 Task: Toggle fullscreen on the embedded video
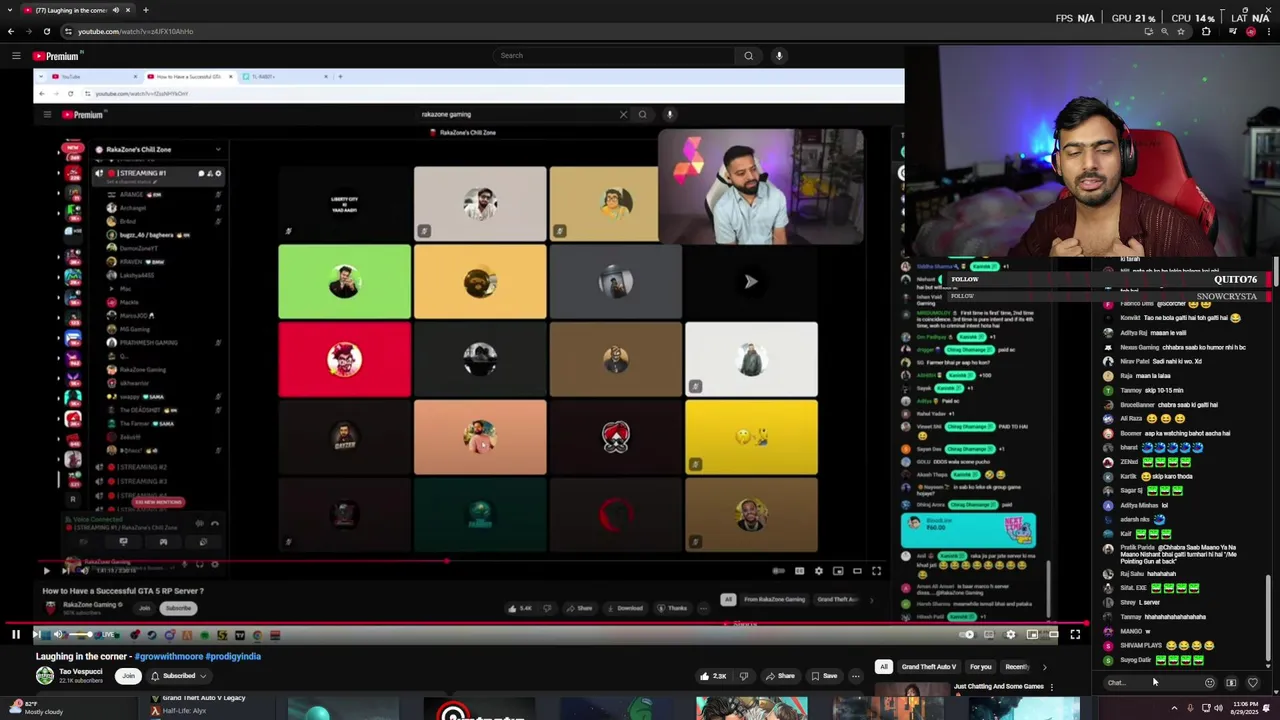[876, 571]
